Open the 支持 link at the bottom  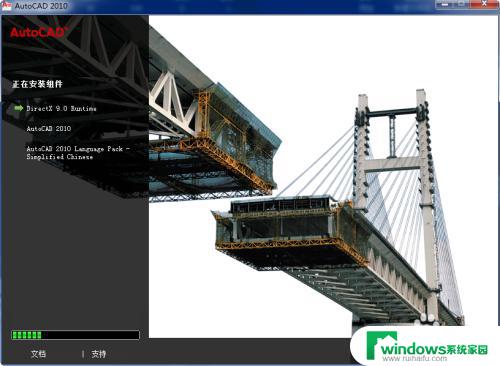98,354
